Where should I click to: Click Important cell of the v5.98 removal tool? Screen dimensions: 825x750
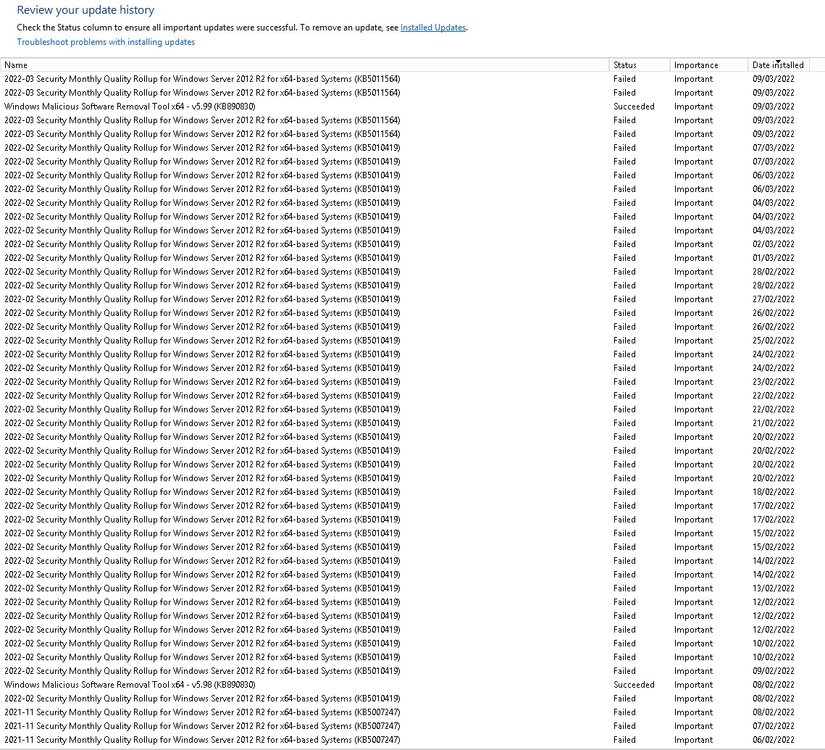pyautogui.click(x=693, y=685)
